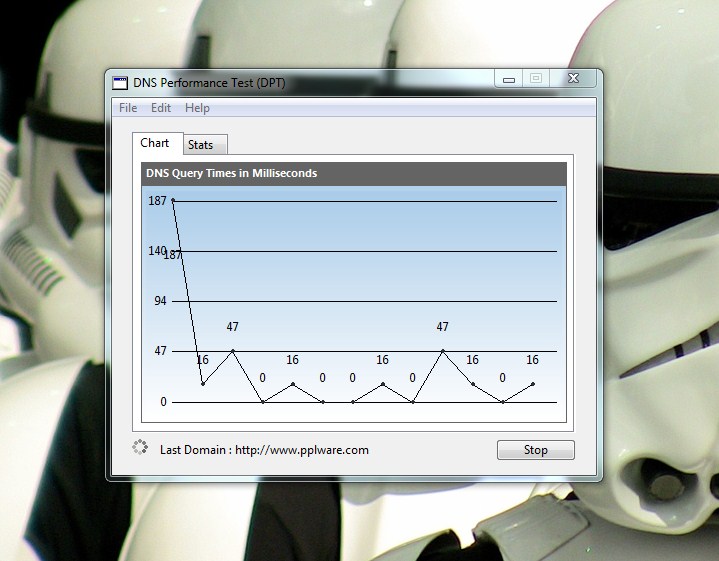Open the Edit menu
Image resolution: width=719 pixels, height=561 pixels.
pos(161,108)
